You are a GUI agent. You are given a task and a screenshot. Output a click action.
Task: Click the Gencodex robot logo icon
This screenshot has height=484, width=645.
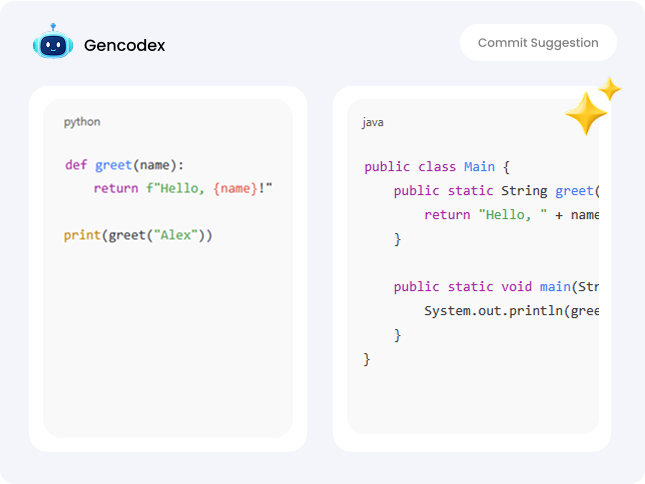coord(51,44)
